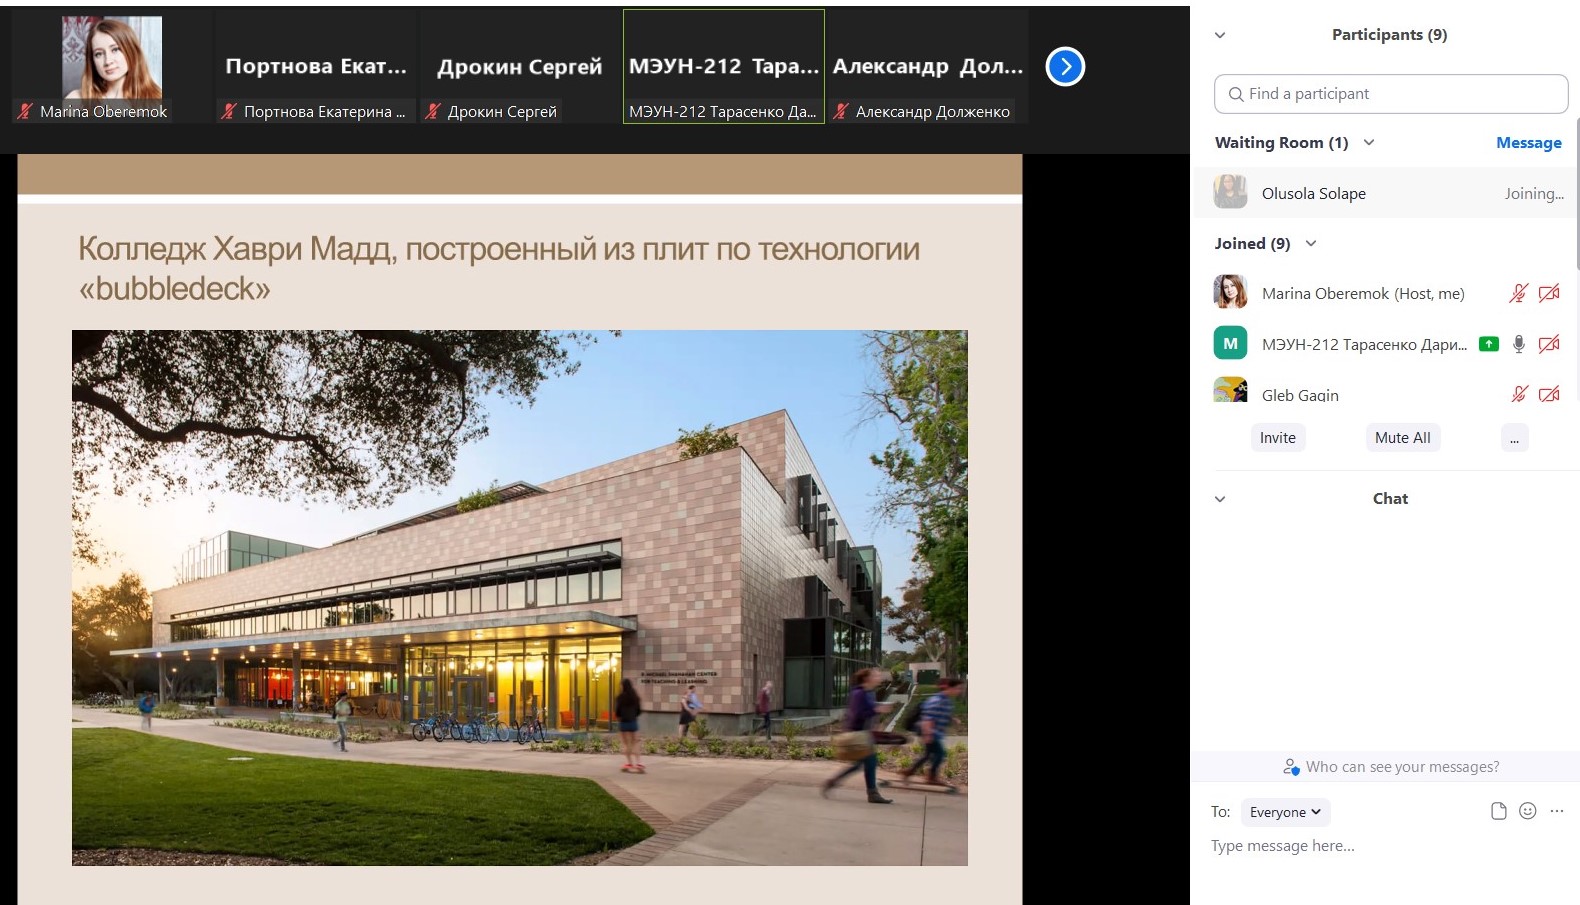Message the waiting room participants
This screenshot has height=905, width=1580.
[1528, 143]
